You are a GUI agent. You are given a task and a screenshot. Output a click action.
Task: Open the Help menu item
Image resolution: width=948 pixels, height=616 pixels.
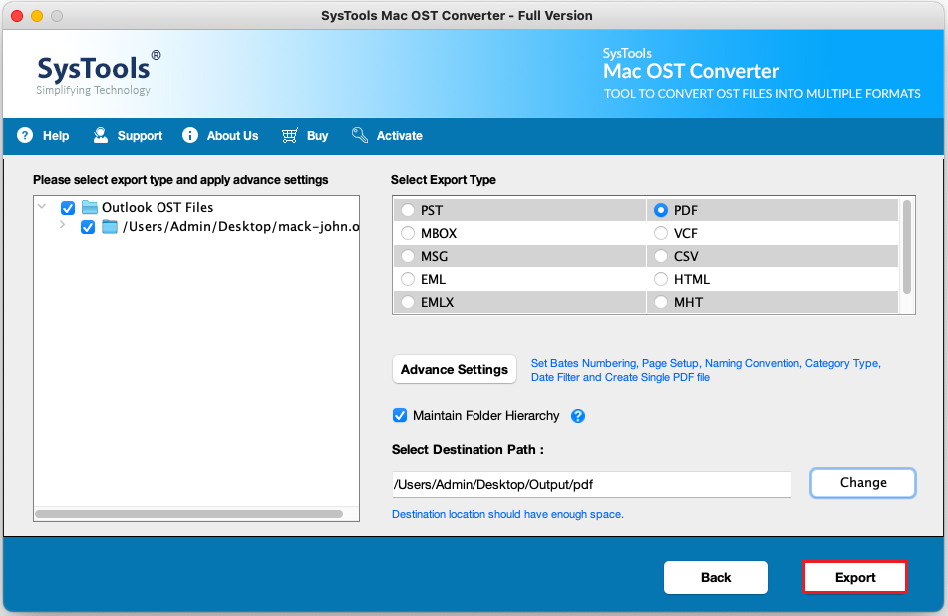point(56,136)
